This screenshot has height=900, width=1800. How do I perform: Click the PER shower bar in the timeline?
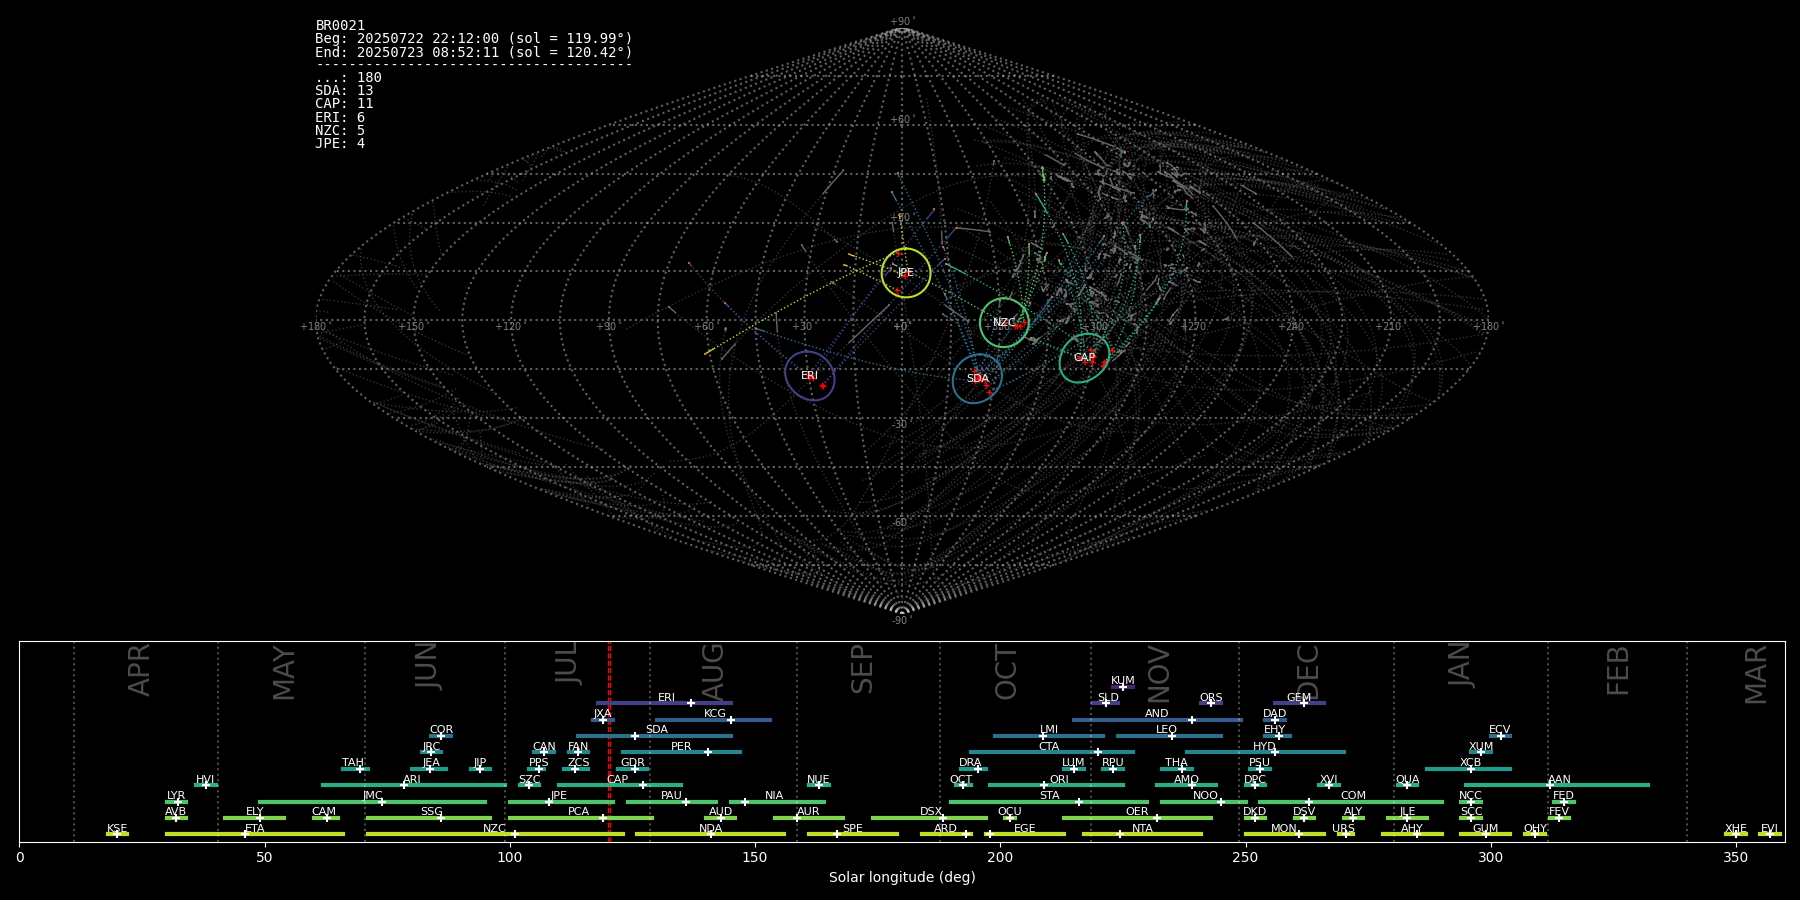(681, 752)
